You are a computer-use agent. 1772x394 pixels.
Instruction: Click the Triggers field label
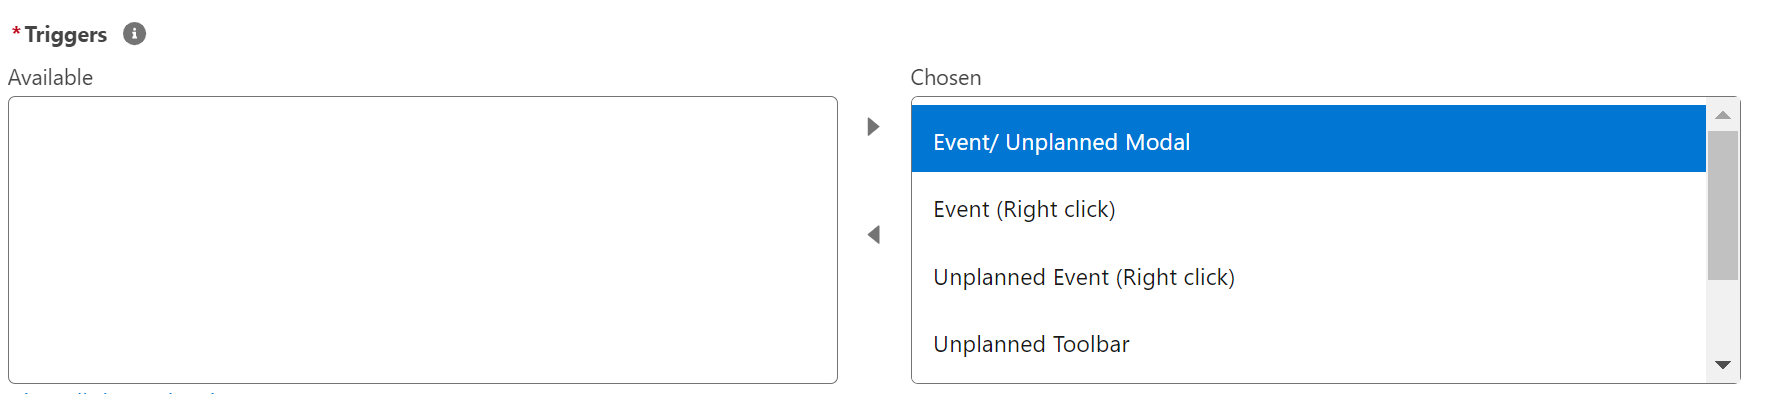66,35
